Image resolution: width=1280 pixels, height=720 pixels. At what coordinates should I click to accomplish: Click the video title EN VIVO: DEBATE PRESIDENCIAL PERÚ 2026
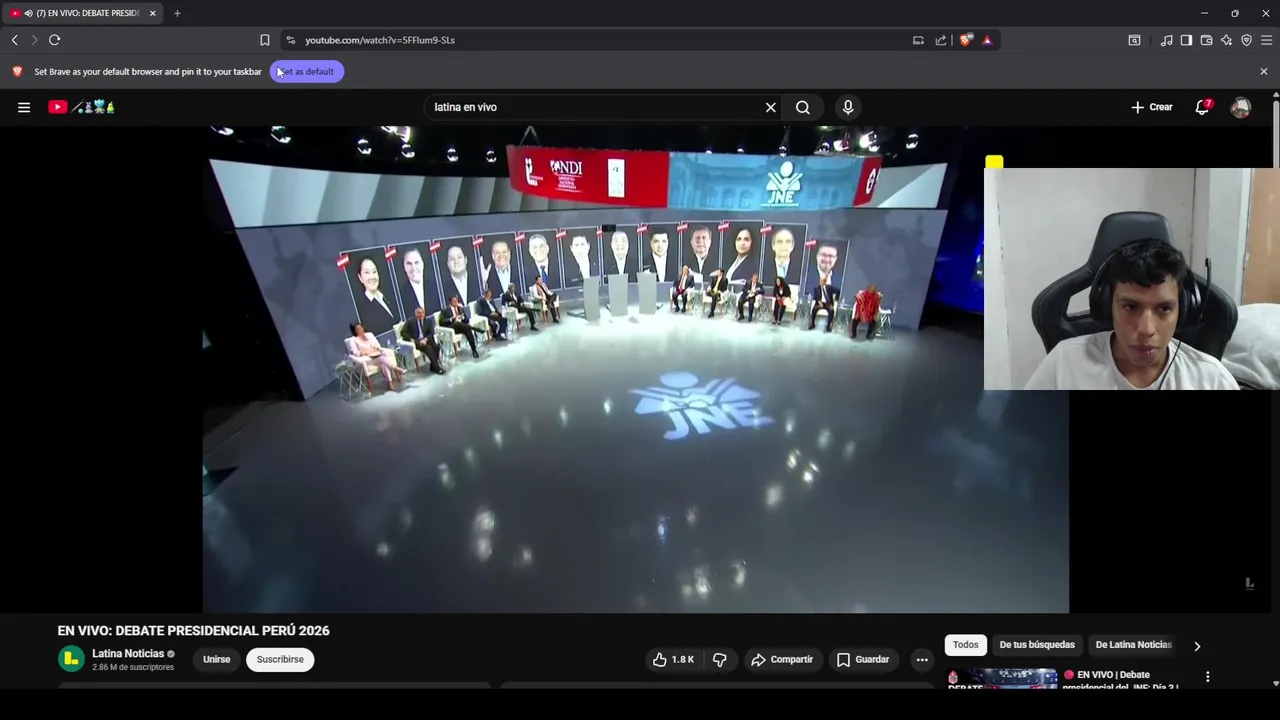click(193, 631)
